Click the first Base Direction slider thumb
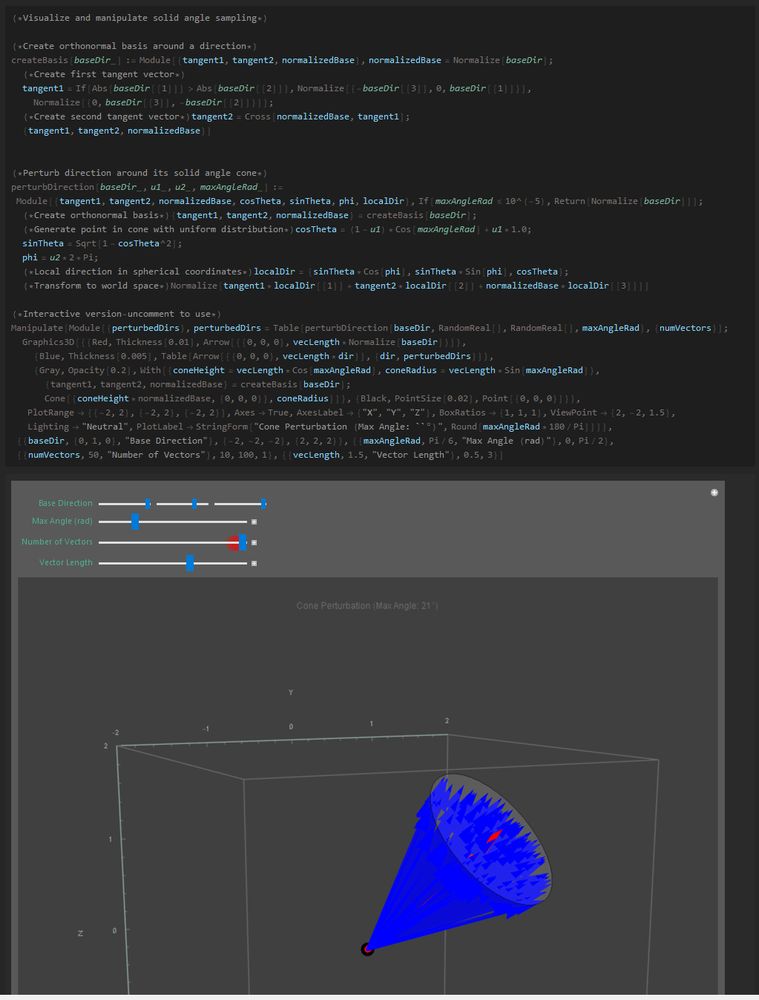Viewport: 759px width, 1000px height. (x=148, y=504)
